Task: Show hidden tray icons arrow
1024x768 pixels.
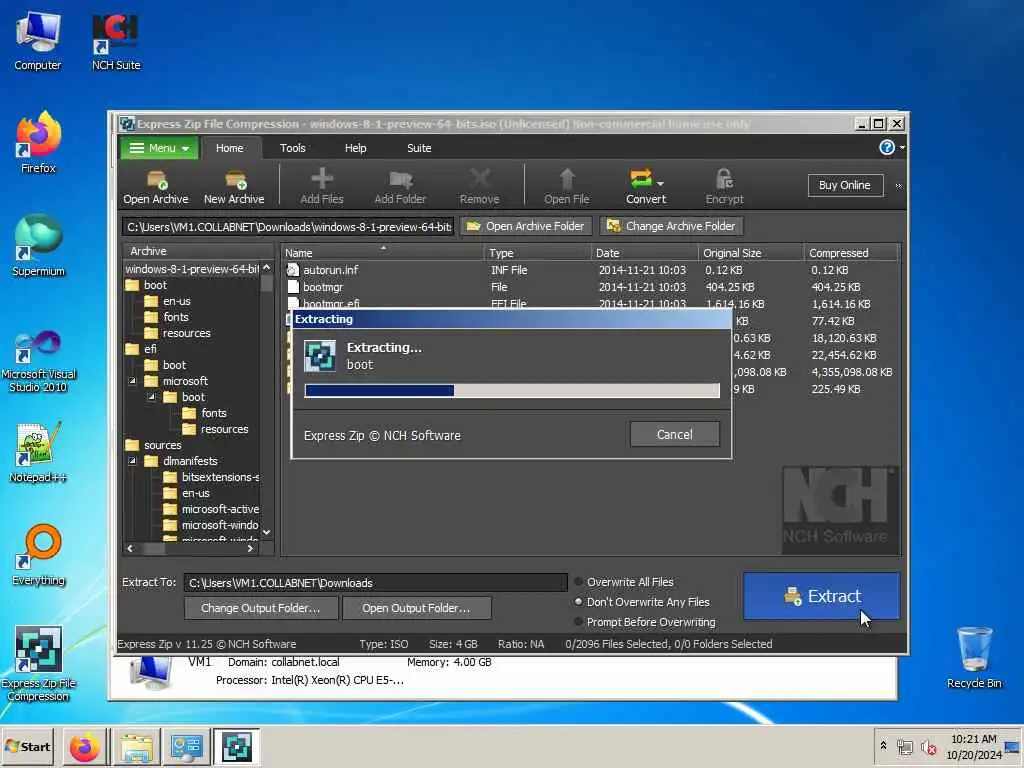Action: click(883, 745)
